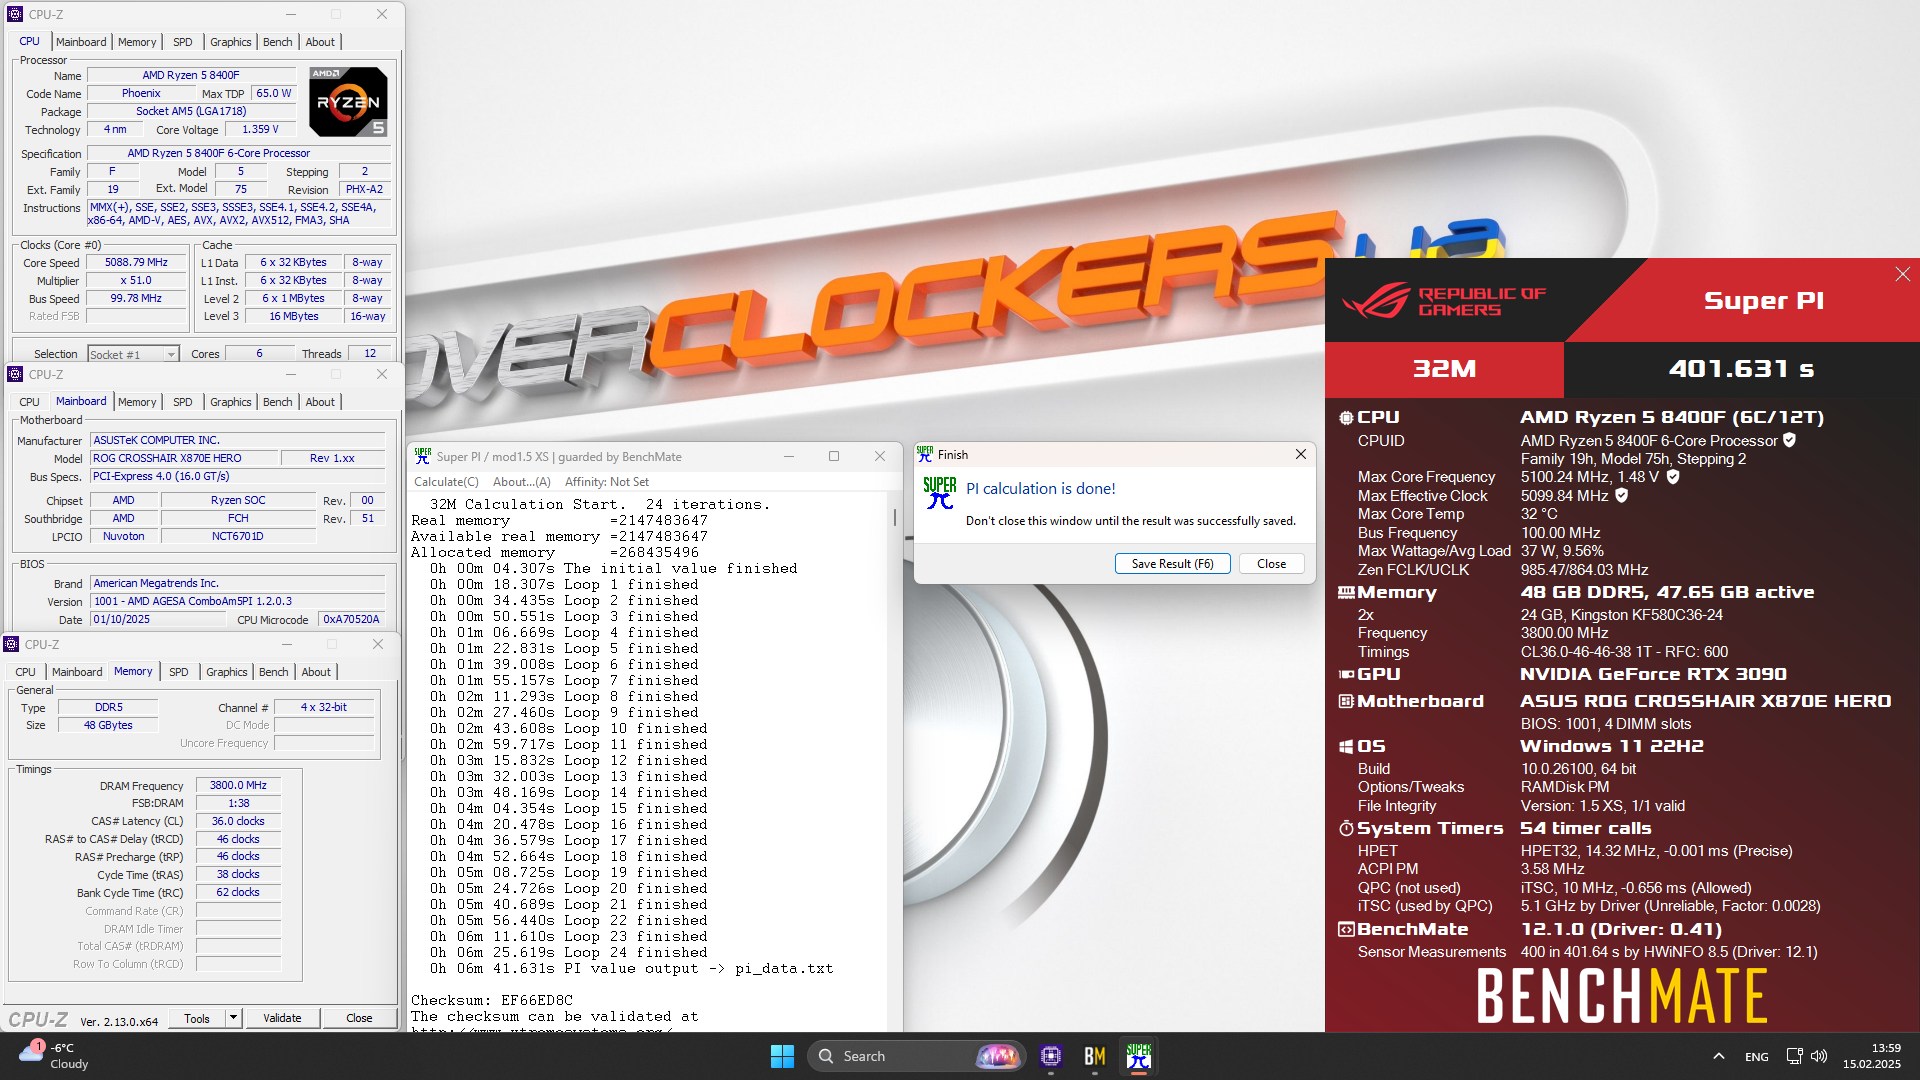Click the CPU-Z icon of Mainboard window
Viewport: 1920px width, 1080px height.
pos(15,374)
